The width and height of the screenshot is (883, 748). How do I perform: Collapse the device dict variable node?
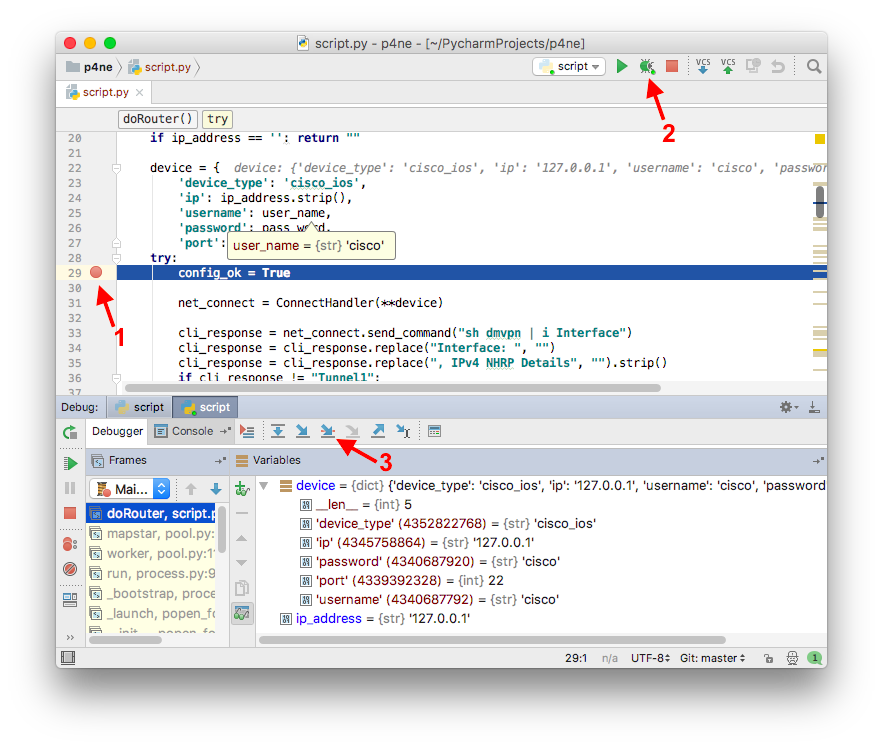(x=264, y=486)
